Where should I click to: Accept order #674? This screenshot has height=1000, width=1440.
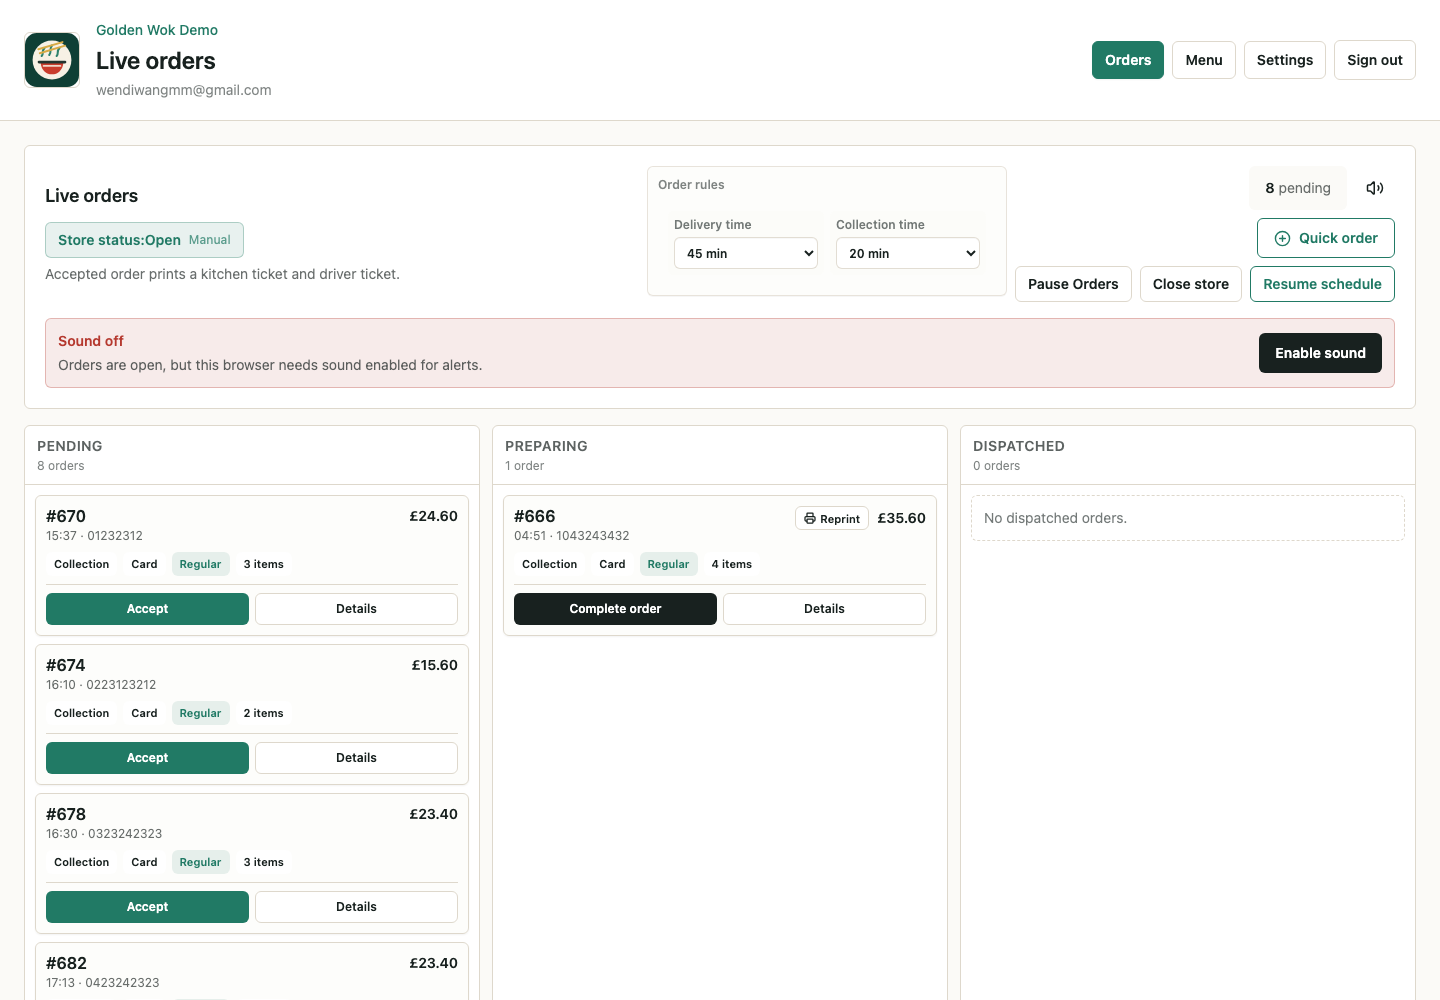pos(147,758)
